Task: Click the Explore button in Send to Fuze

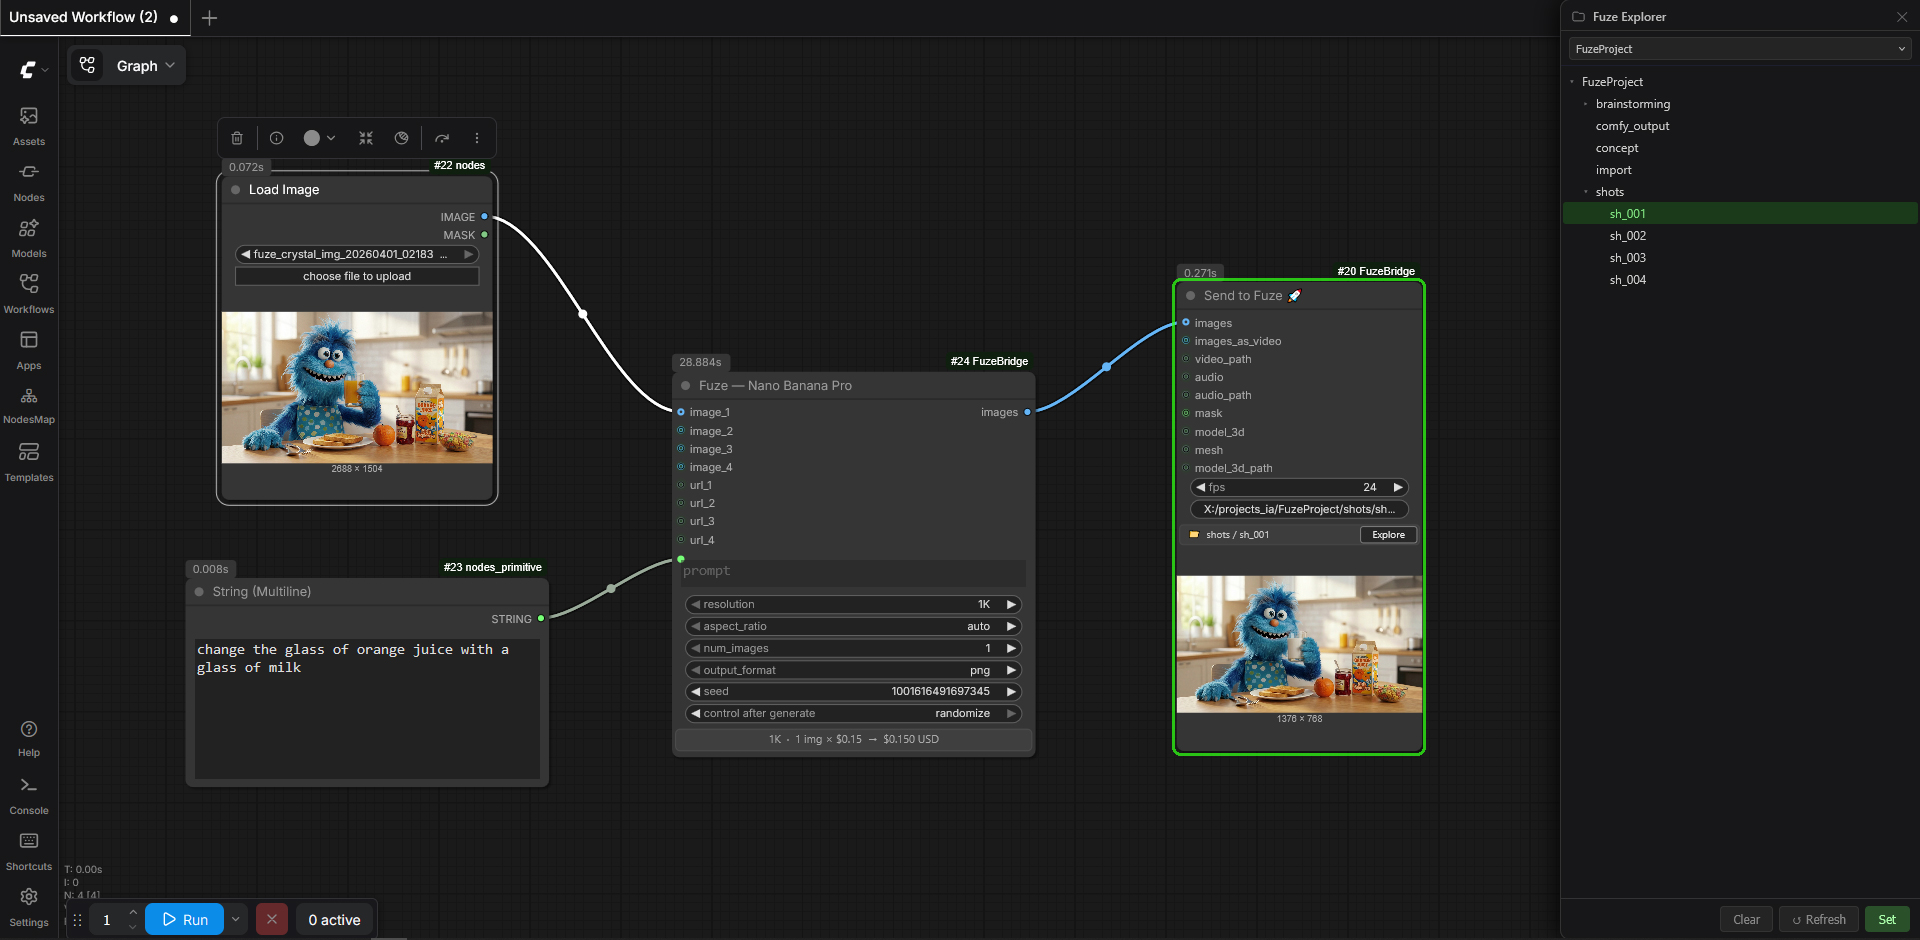Action: [x=1388, y=535]
